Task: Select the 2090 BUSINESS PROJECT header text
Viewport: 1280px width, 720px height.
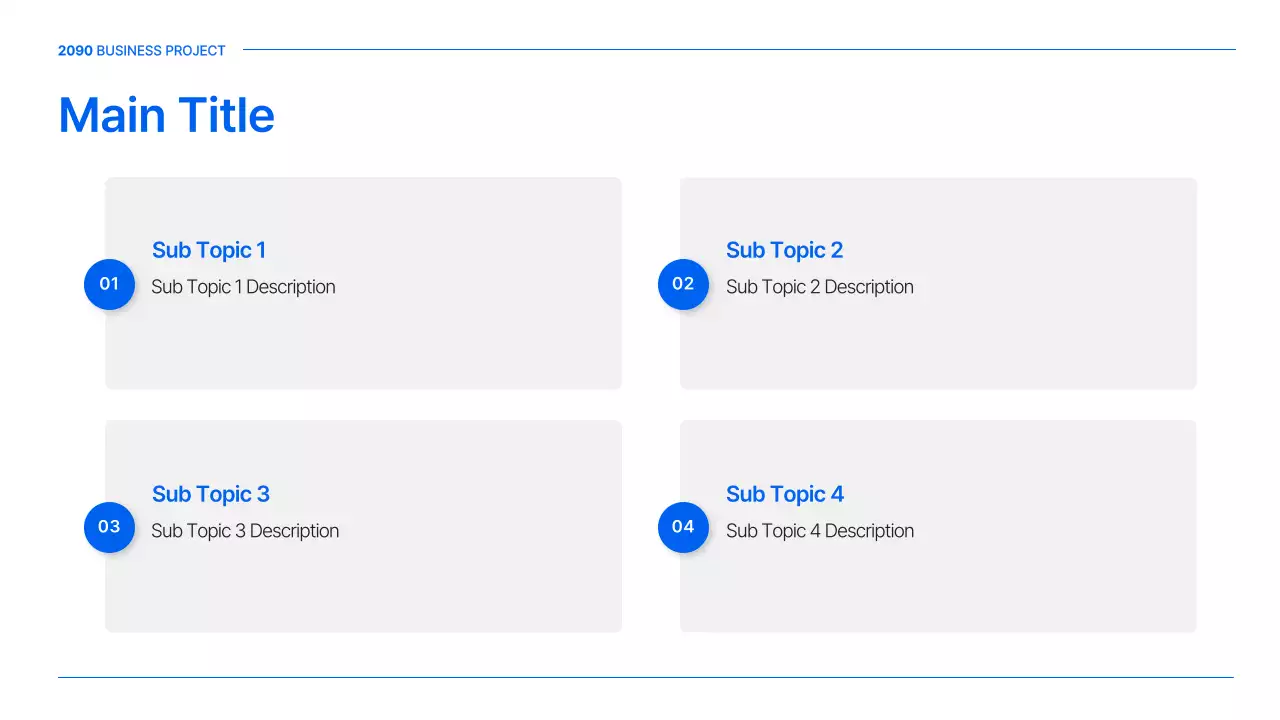Action: click(x=142, y=50)
